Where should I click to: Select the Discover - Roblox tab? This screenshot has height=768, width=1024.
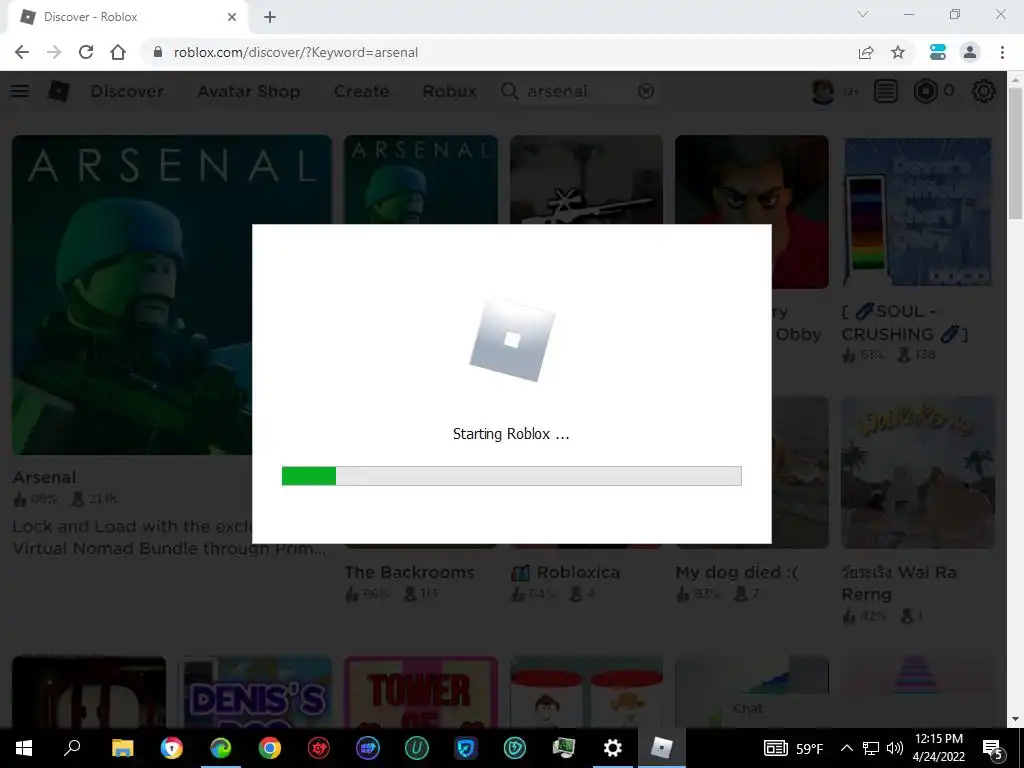click(x=127, y=17)
